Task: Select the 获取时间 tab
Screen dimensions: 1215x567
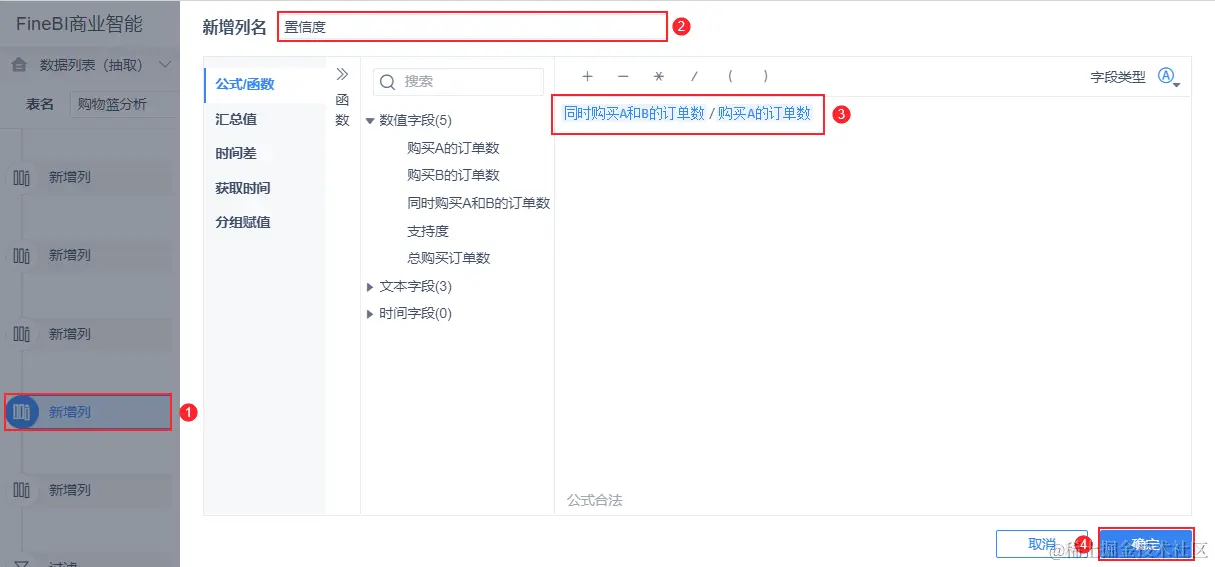Action: click(265, 188)
